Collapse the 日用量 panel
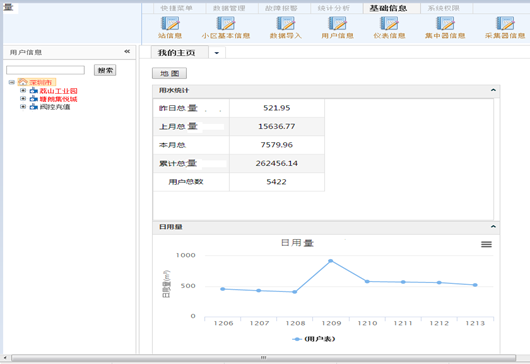530x364 pixels. click(x=493, y=227)
